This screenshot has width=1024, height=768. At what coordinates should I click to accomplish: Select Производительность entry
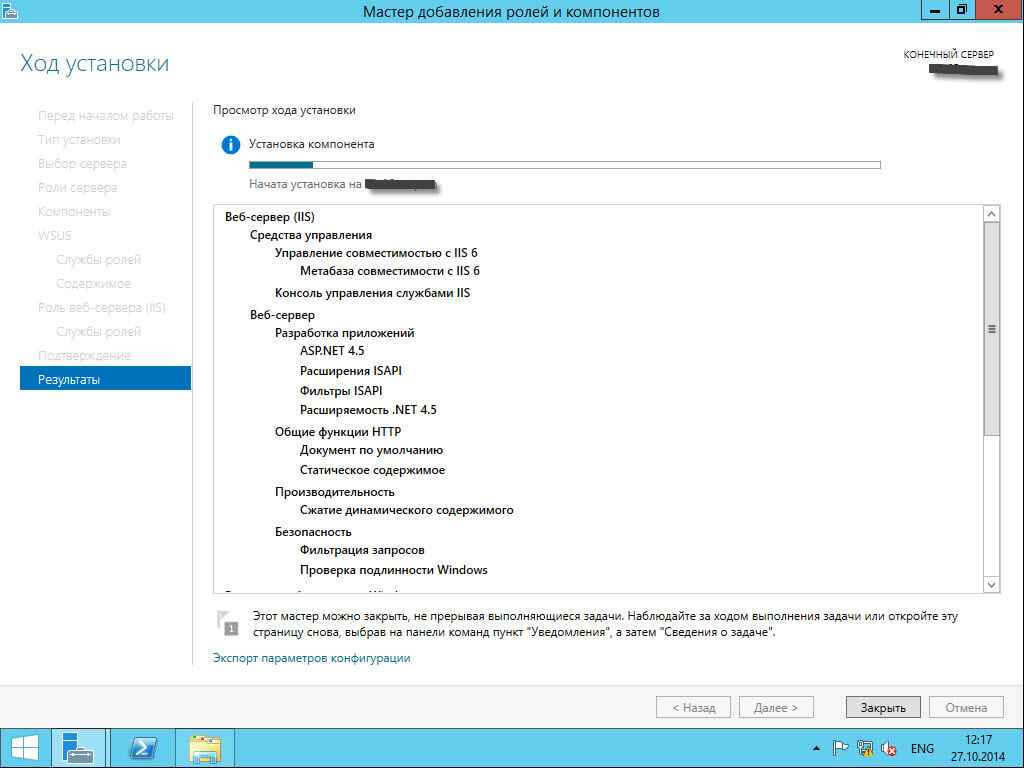(x=334, y=492)
